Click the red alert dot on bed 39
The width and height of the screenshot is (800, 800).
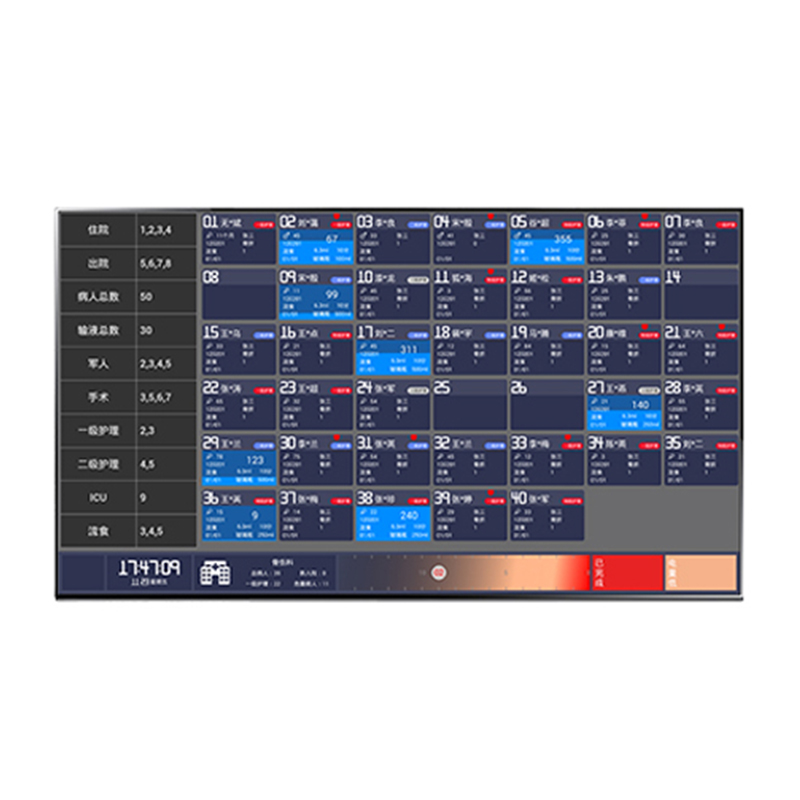pos(491,492)
